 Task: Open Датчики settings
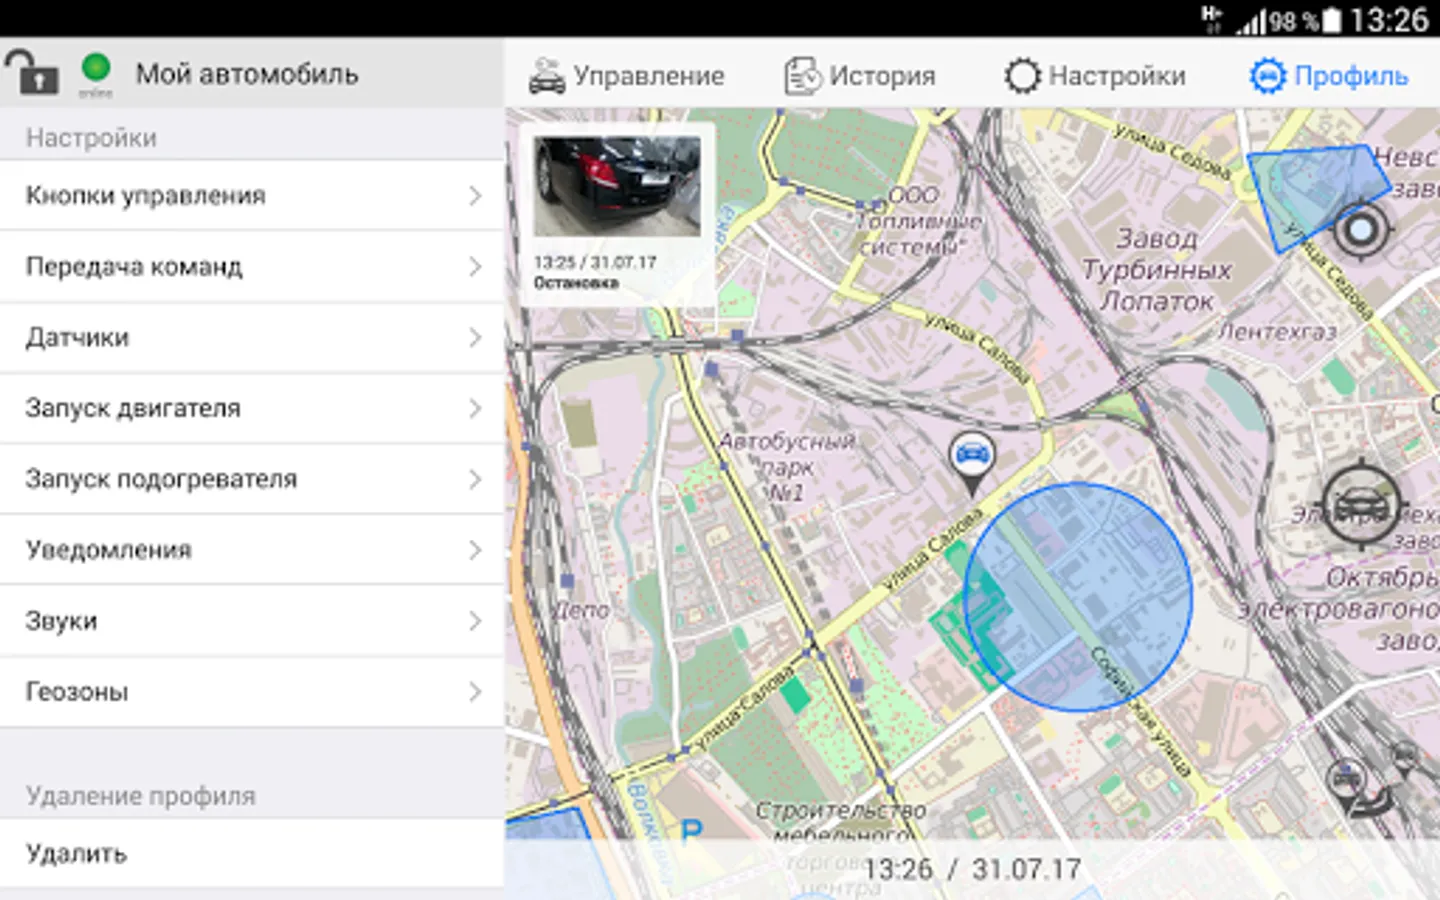251,337
